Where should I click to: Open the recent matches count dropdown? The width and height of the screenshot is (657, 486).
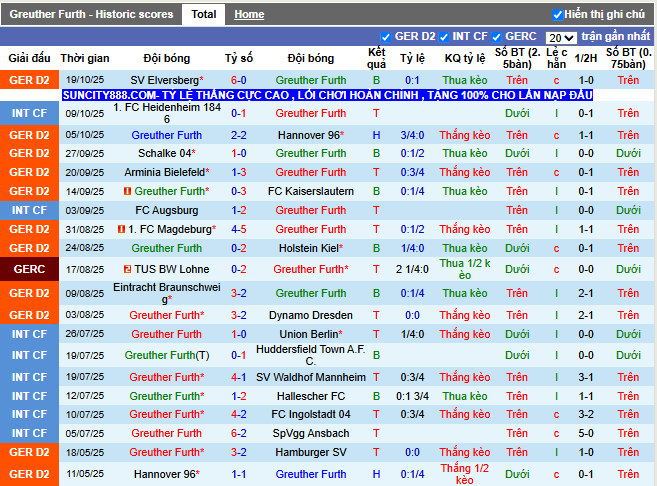561,38
